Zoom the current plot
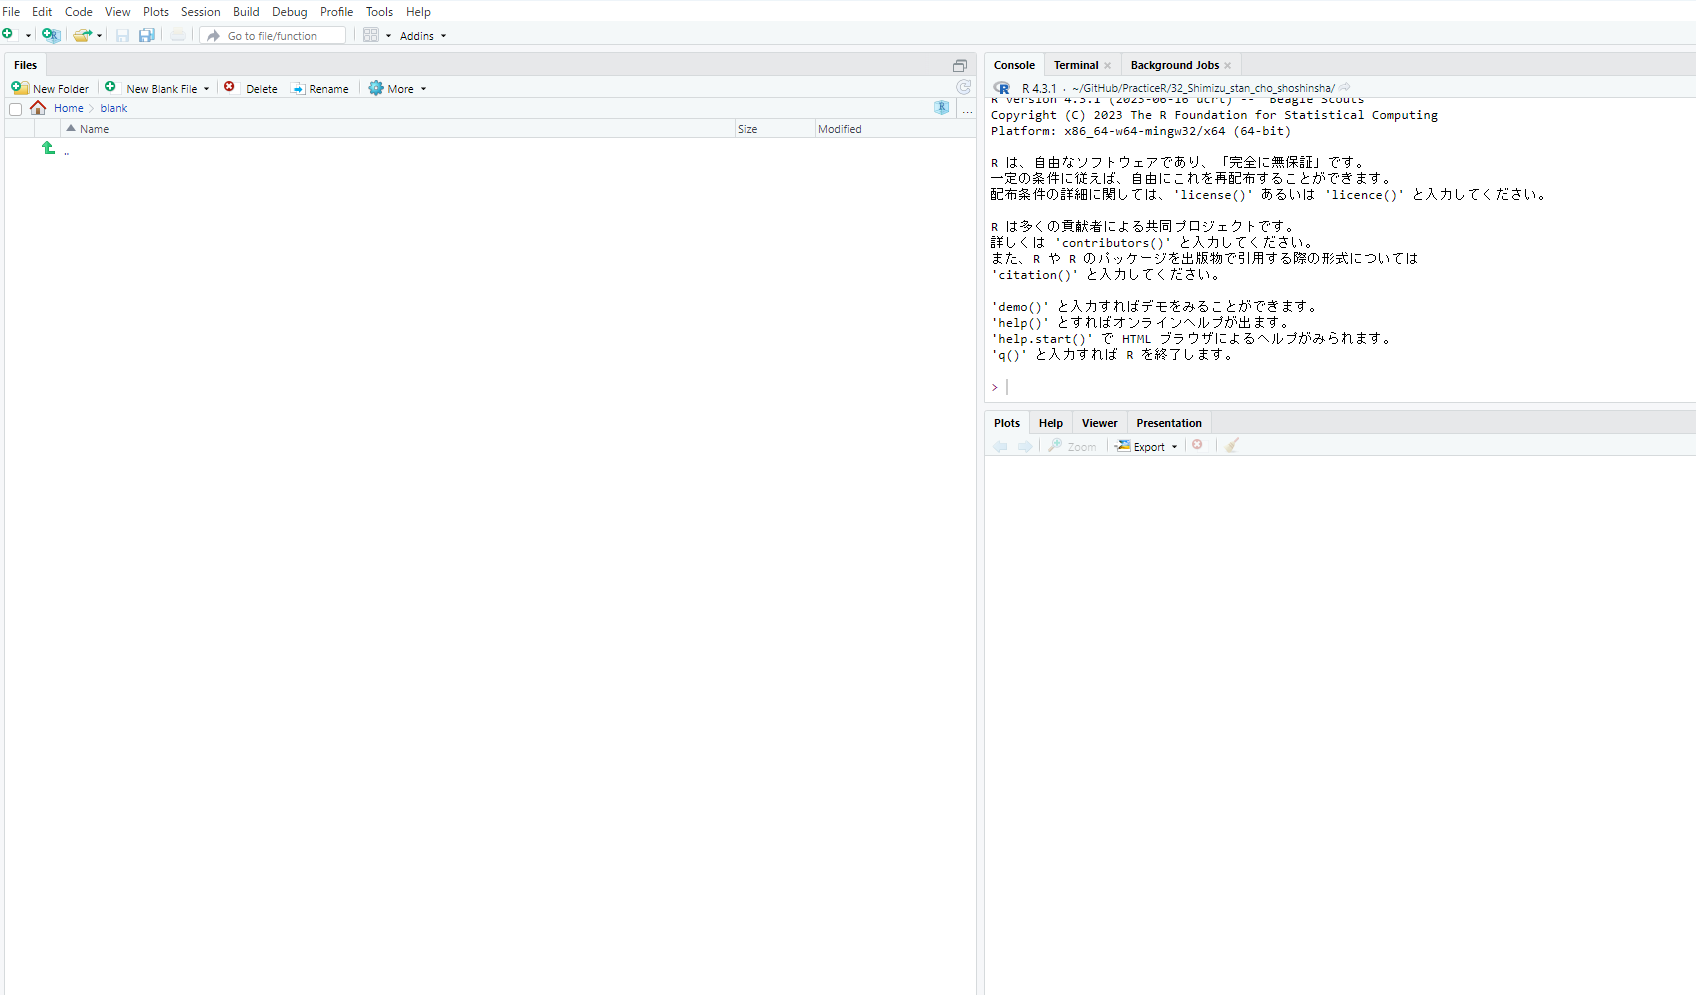 point(1072,445)
